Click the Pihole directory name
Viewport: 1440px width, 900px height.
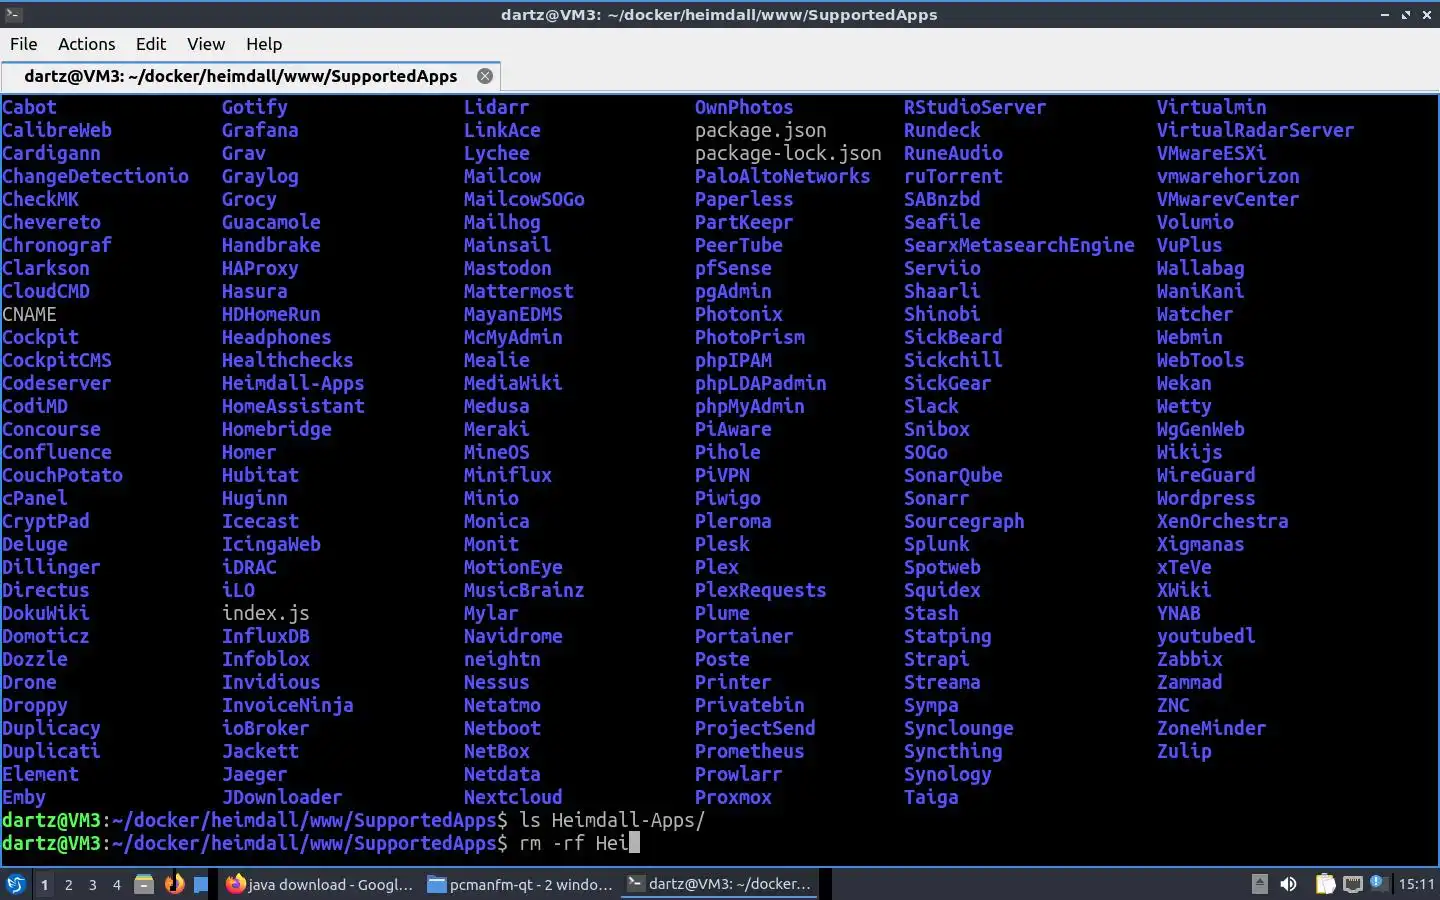coord(728,452)
